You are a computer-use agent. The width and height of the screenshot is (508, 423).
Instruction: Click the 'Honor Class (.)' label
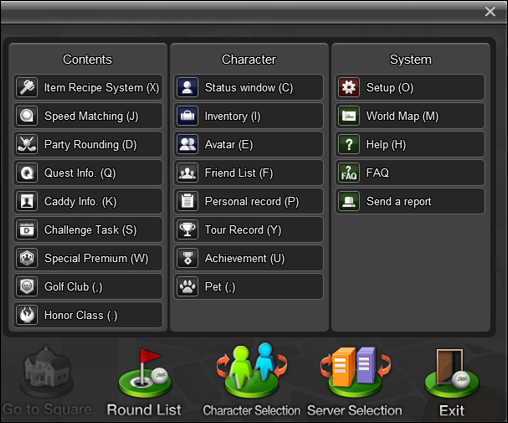[x=81, y=315]
